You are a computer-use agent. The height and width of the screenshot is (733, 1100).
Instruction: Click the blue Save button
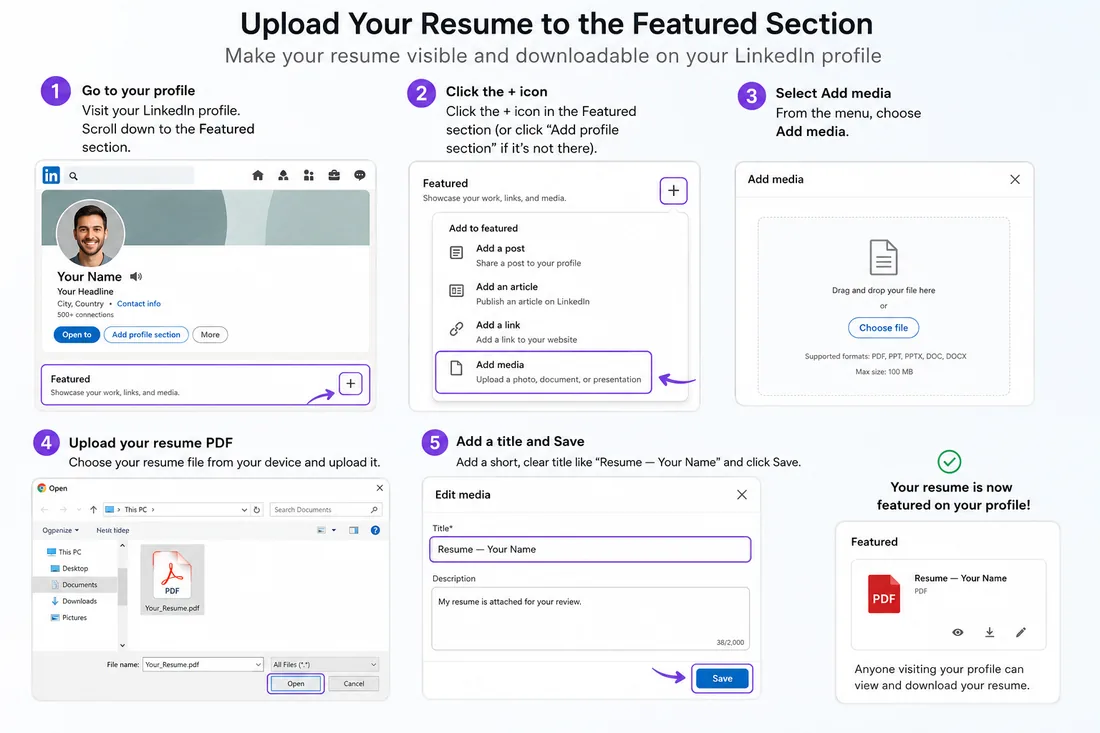722,678
